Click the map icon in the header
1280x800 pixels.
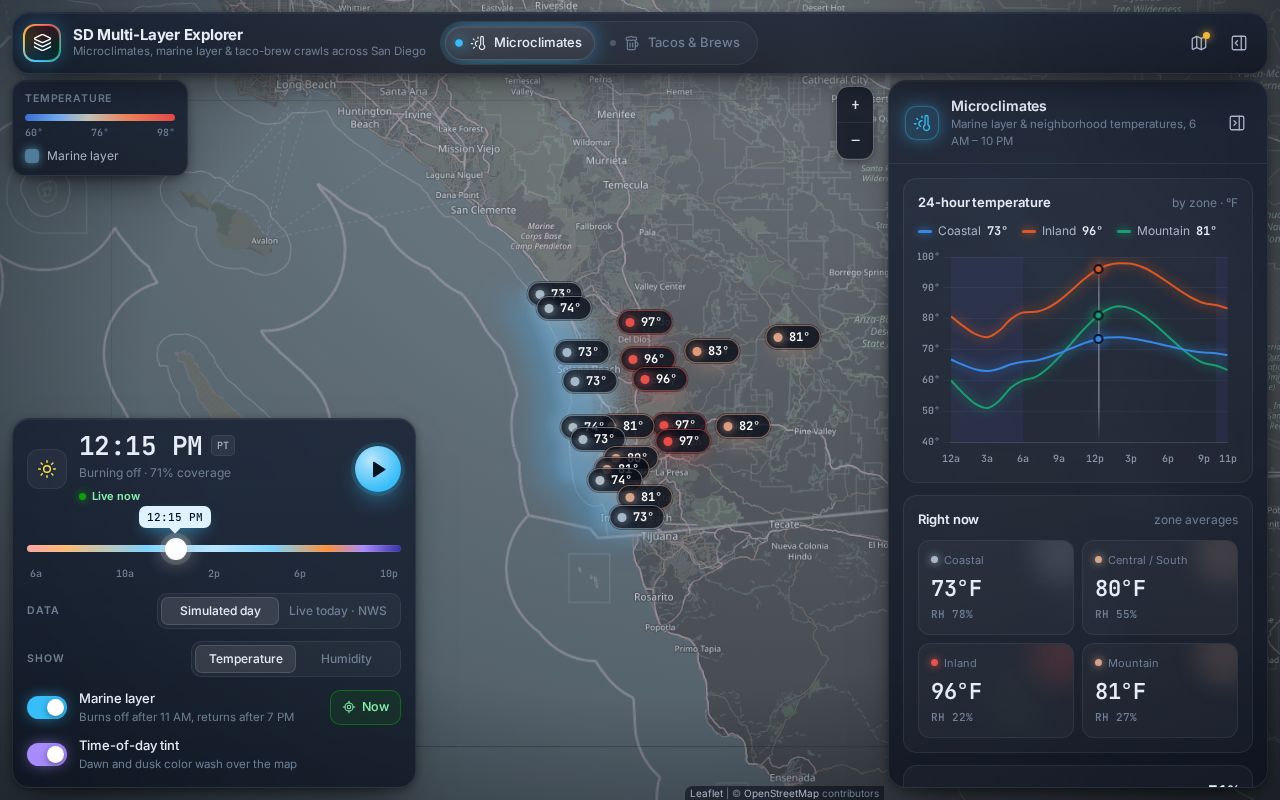click(x=1199, y=43)
